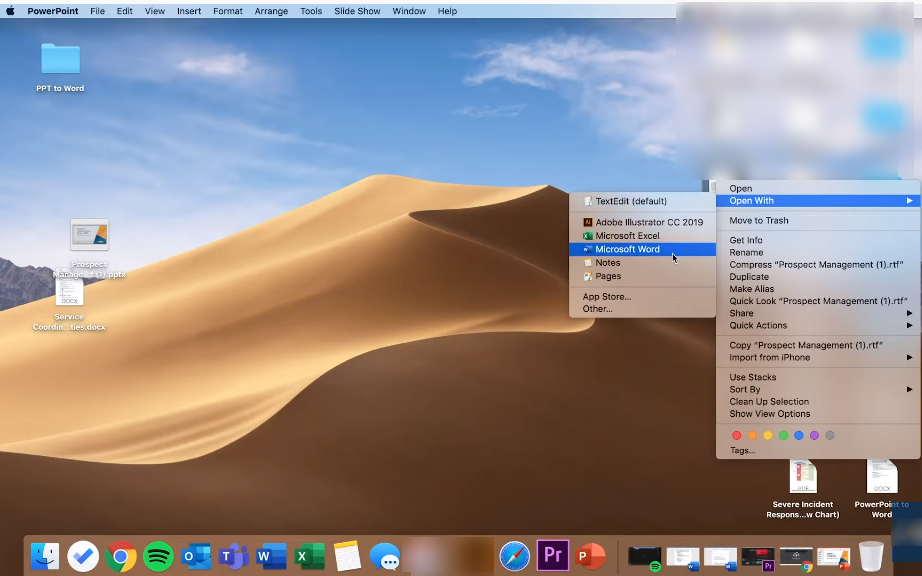Expand the Quick Actions submenu
This screenshot has height=576, width=922.
818,326
